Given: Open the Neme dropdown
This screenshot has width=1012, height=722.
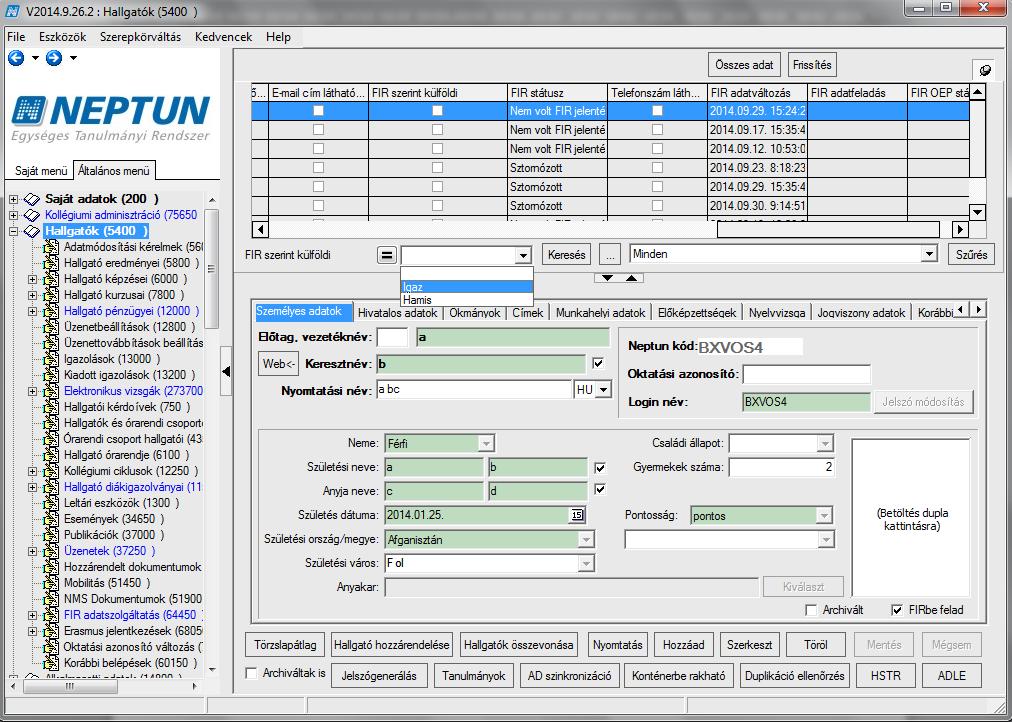Looking at the screenshot, I should (x=486, y=444).
